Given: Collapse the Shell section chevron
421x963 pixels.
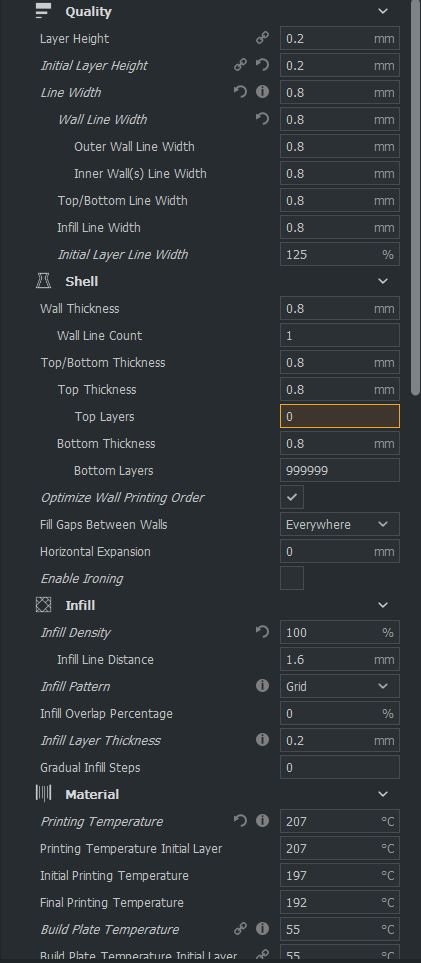Looking at the screenshot, I should (383, 281).
